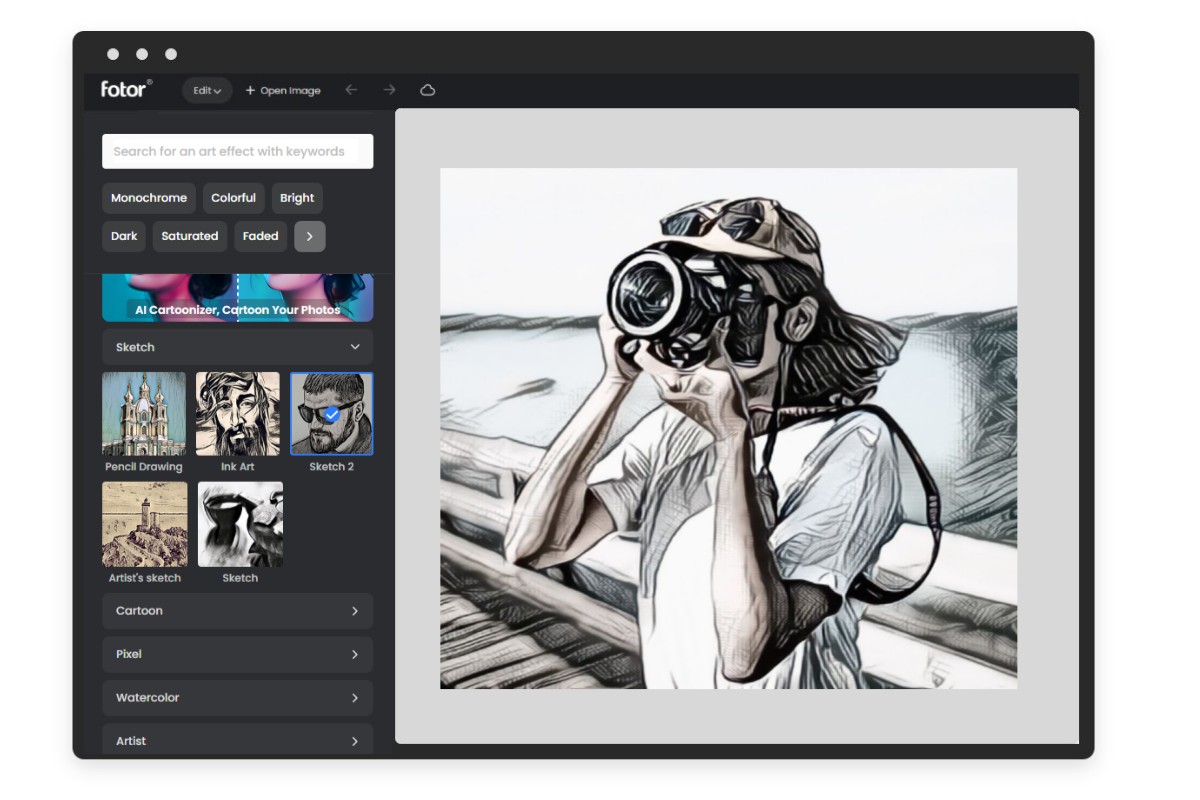Select the Sketch effect thumbnail
This screenshot has width=1200, height=800.
[240, 523]
